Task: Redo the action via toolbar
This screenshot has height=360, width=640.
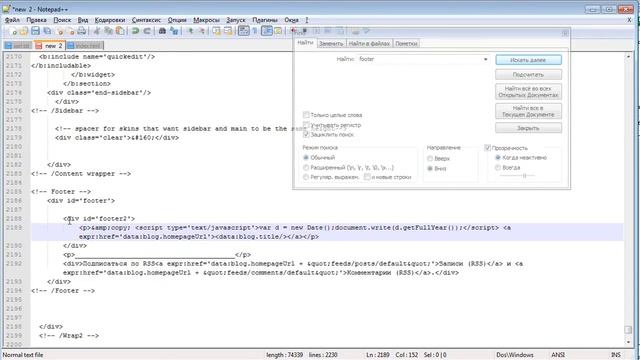Action: pos(147,31)
